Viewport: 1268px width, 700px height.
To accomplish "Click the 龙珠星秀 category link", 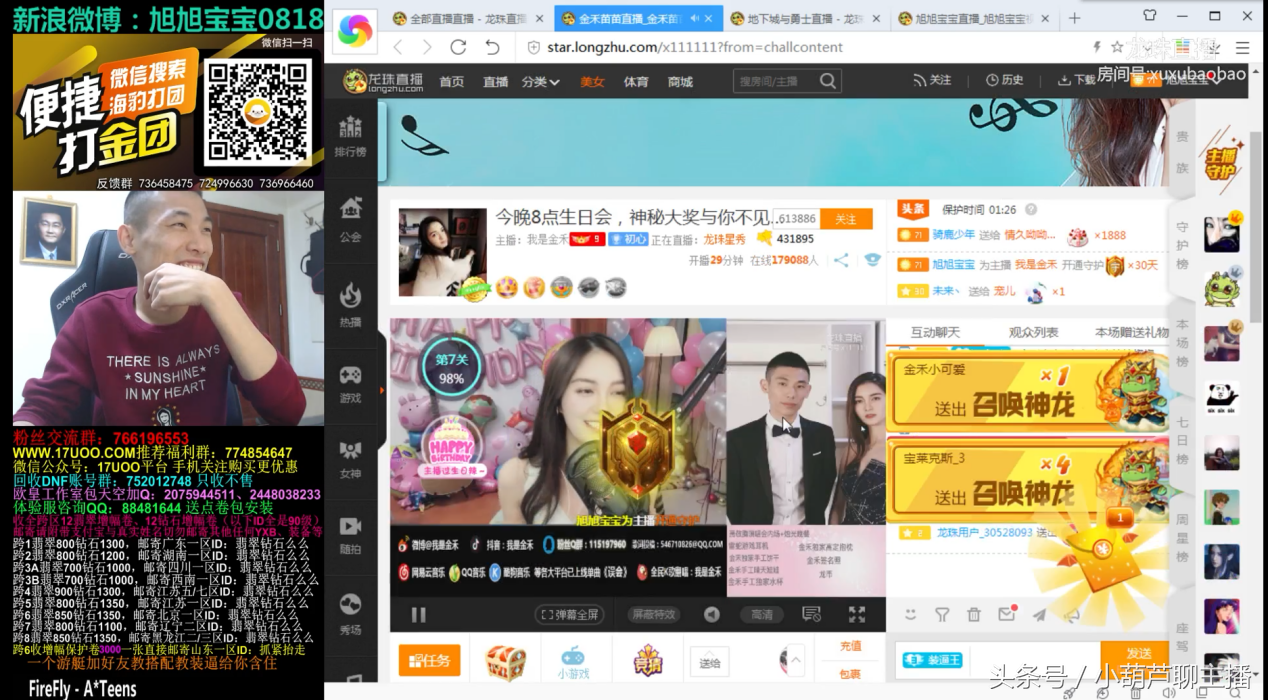I will 725,239.
